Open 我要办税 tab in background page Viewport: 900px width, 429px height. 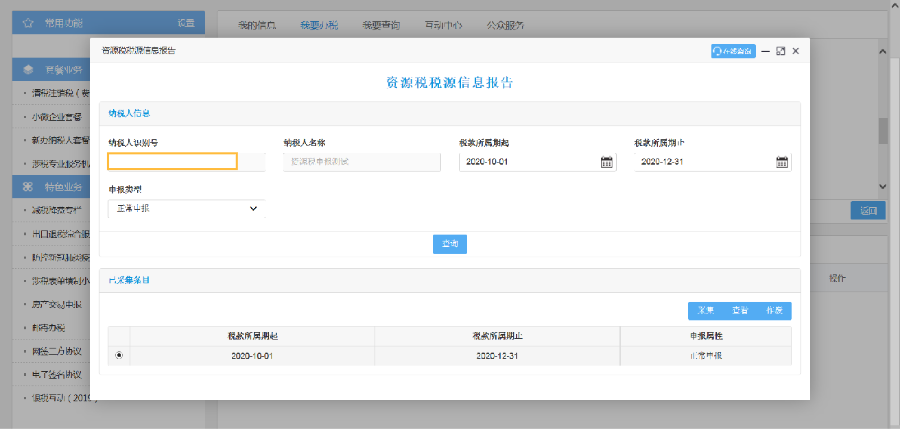319,25
